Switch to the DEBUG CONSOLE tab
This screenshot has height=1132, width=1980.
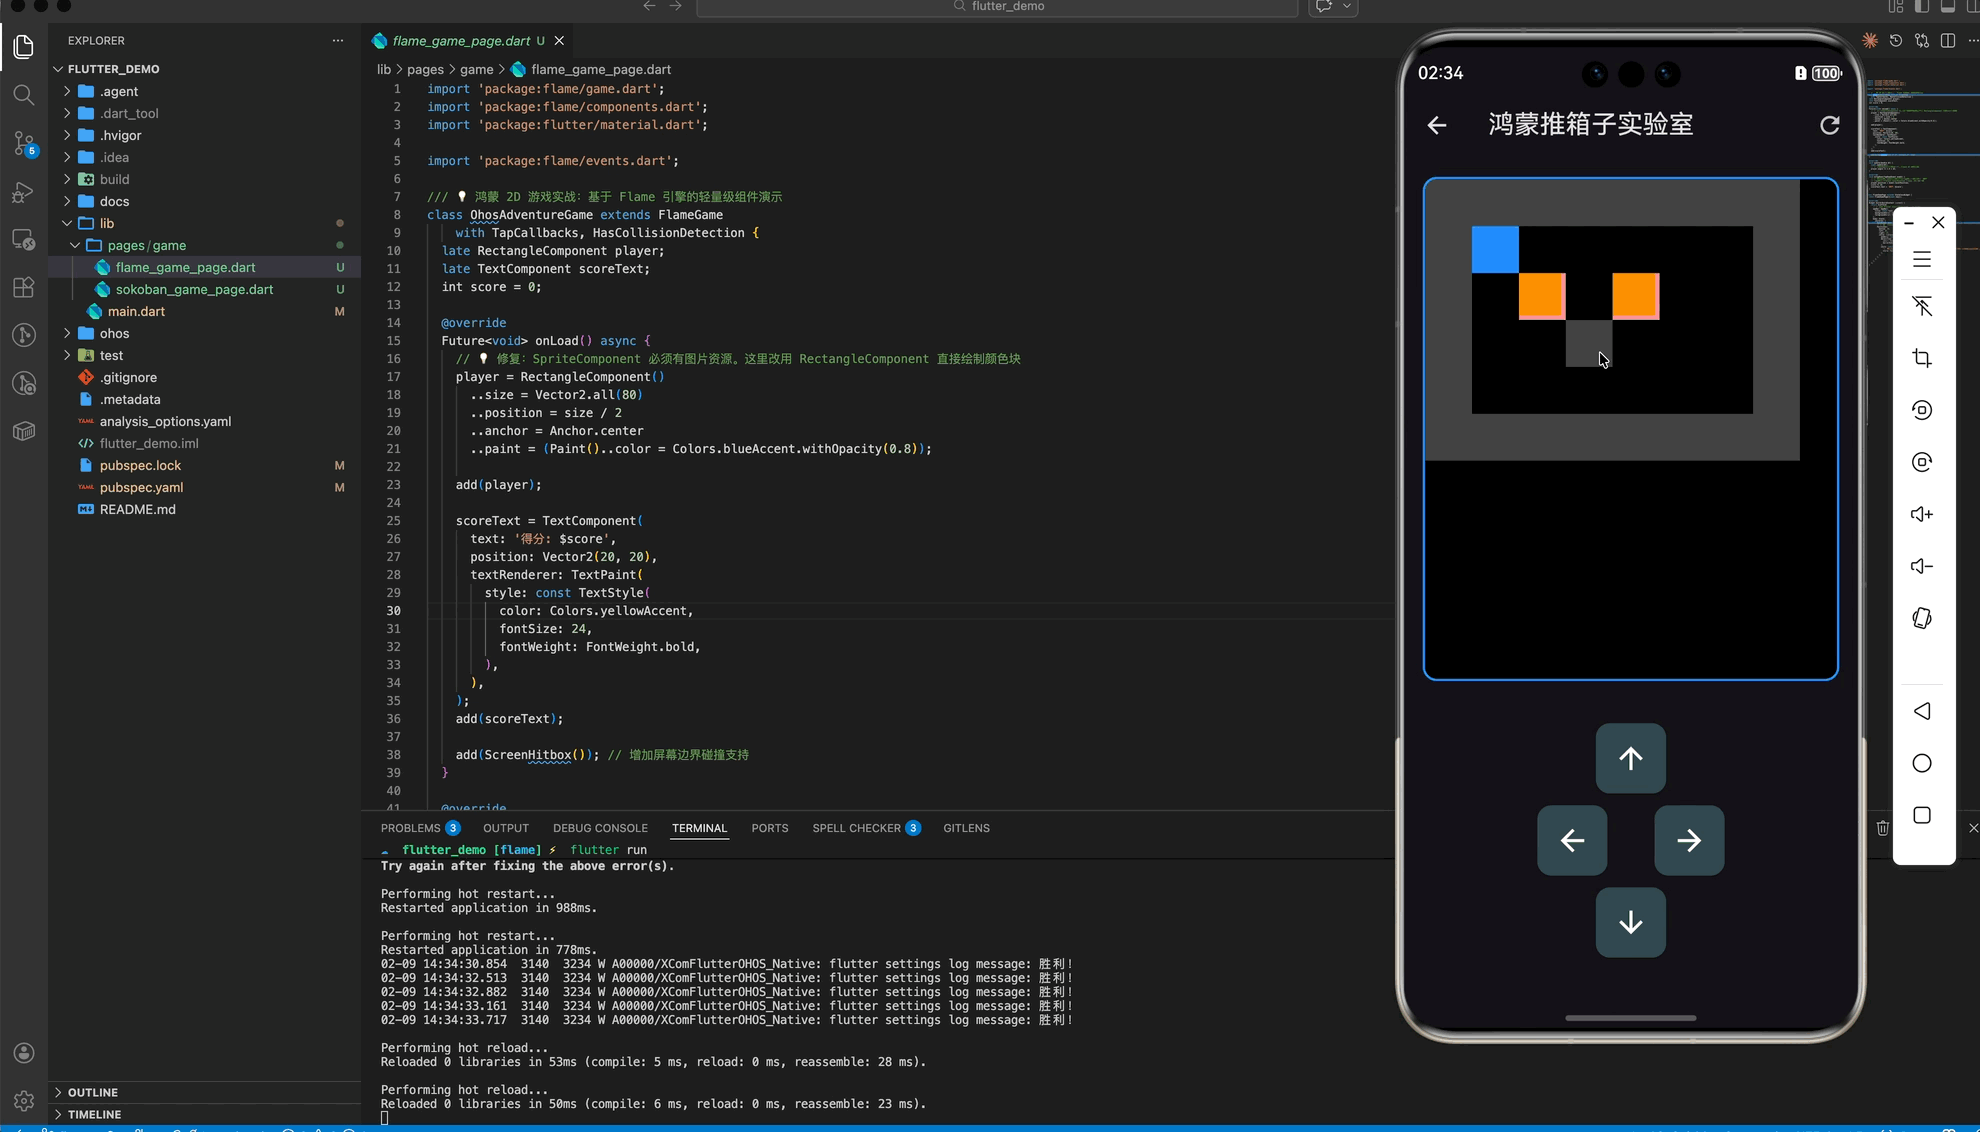click(x=600, y=828)
